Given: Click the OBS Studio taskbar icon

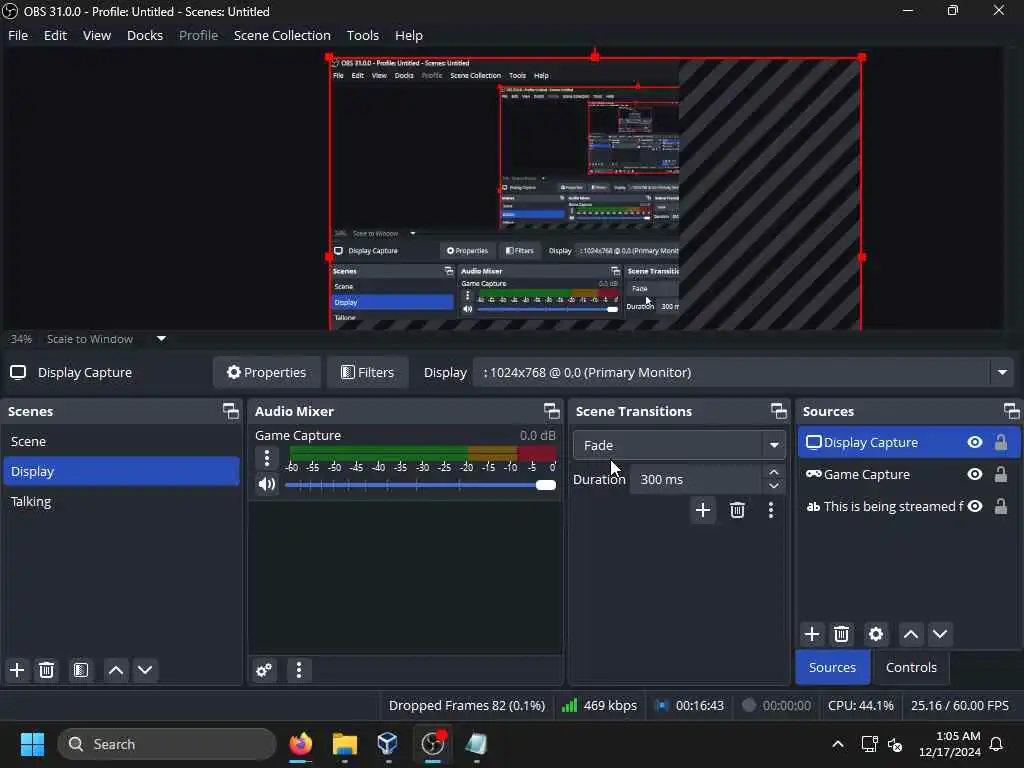Looking at the screenshot, I should [x=433, y=744].
